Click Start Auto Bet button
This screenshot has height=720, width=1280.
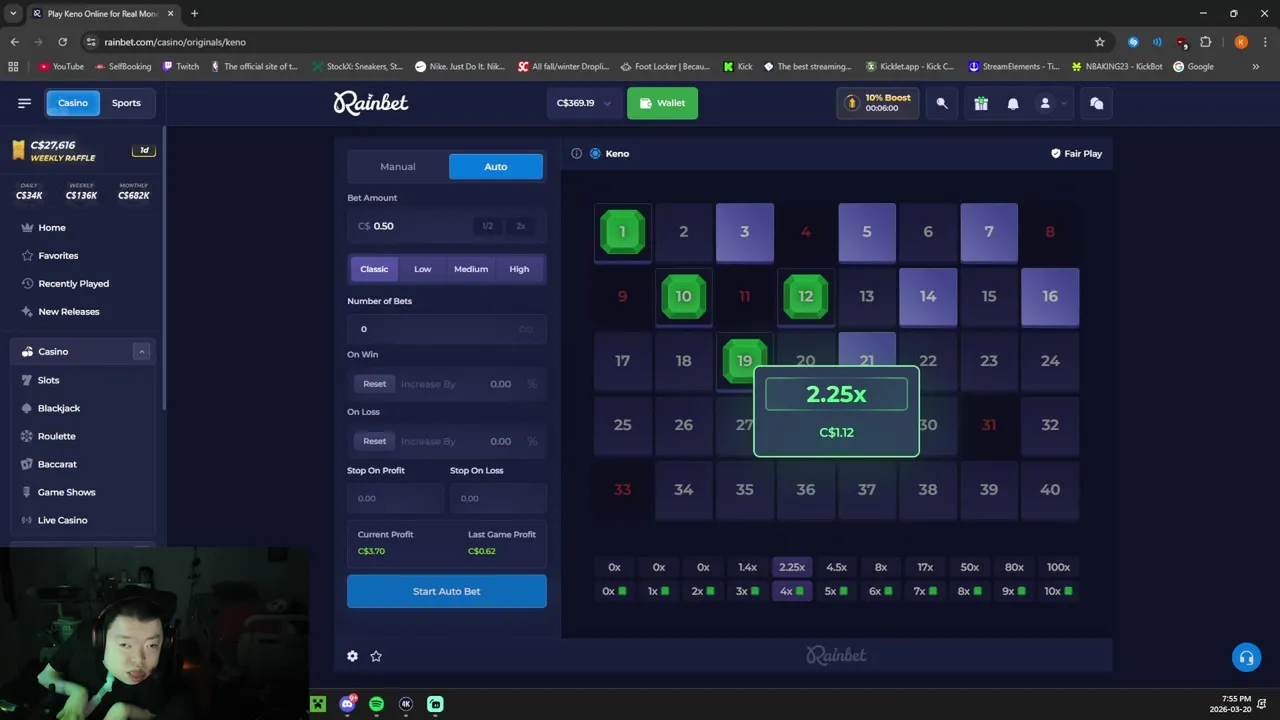tap(447, 591)
